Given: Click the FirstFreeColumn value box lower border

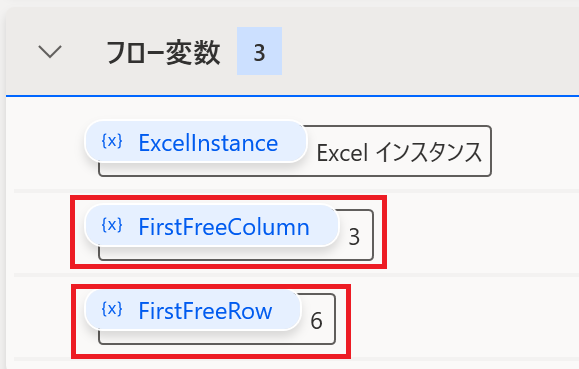Looking at the screenshot, I should pos(236,259).
